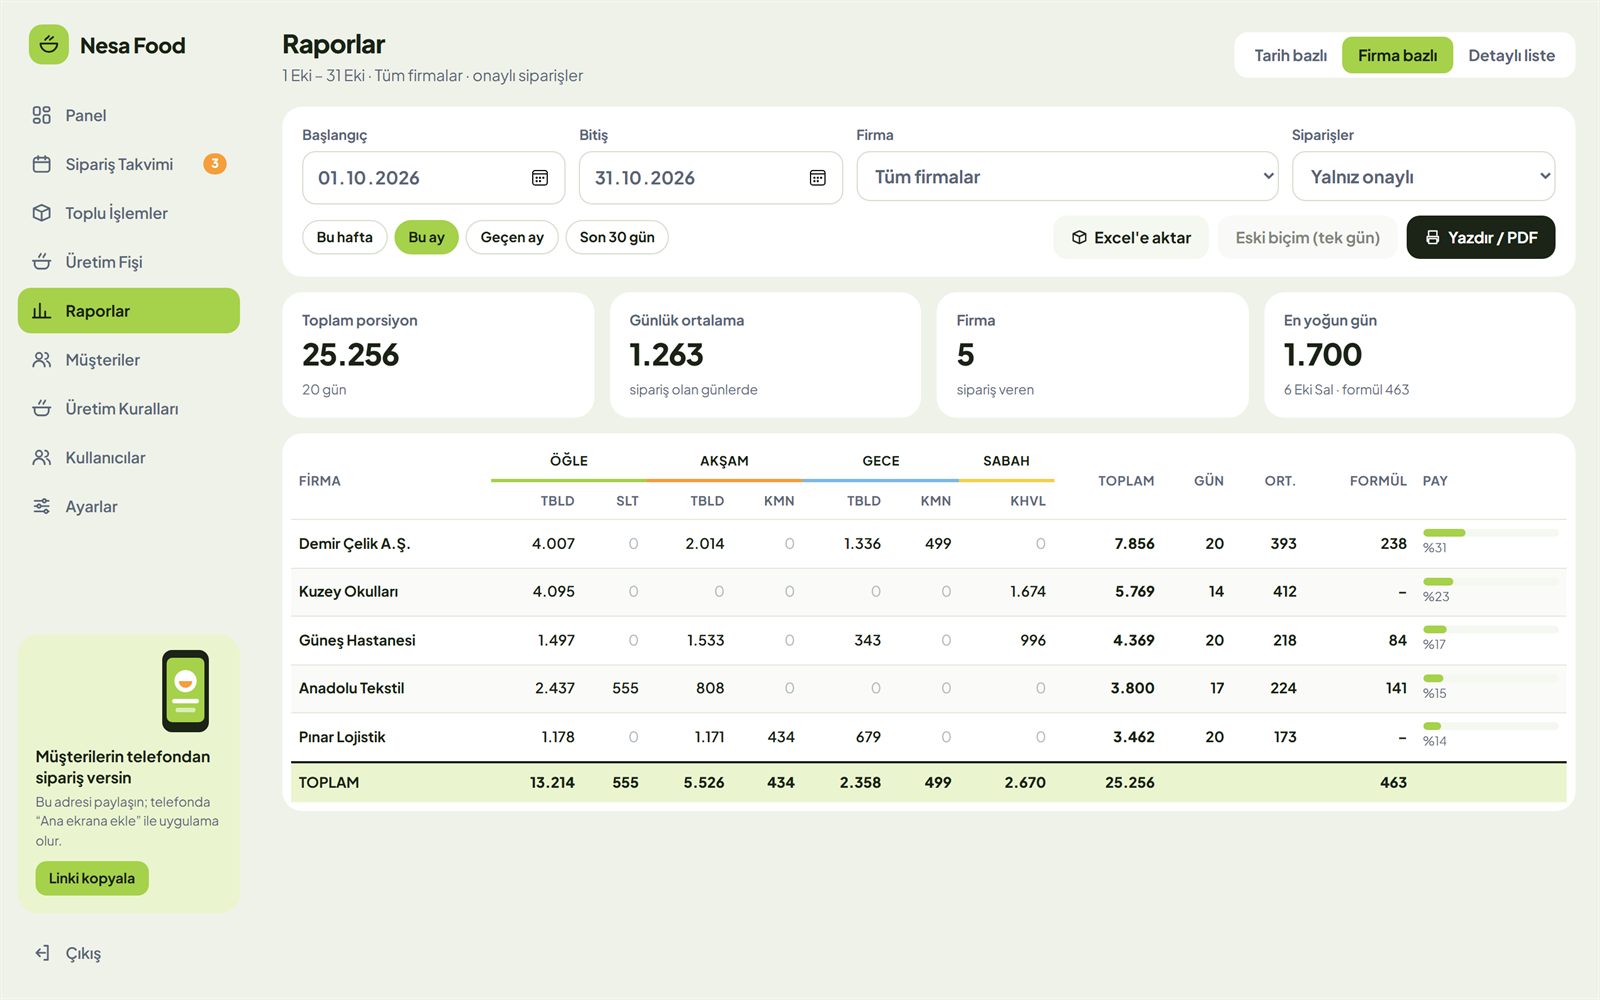Click the Üretim Kuralları bowl icon
Viewport: 1600px width, 1000px height.
point(41,409)
